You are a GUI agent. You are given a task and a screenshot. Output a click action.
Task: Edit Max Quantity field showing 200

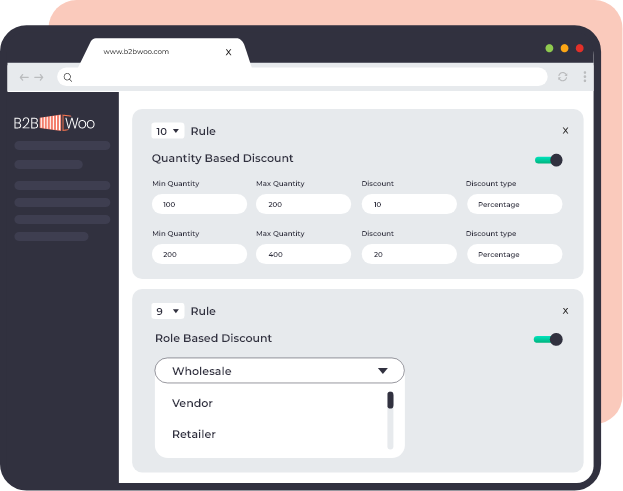pos(304,204)
